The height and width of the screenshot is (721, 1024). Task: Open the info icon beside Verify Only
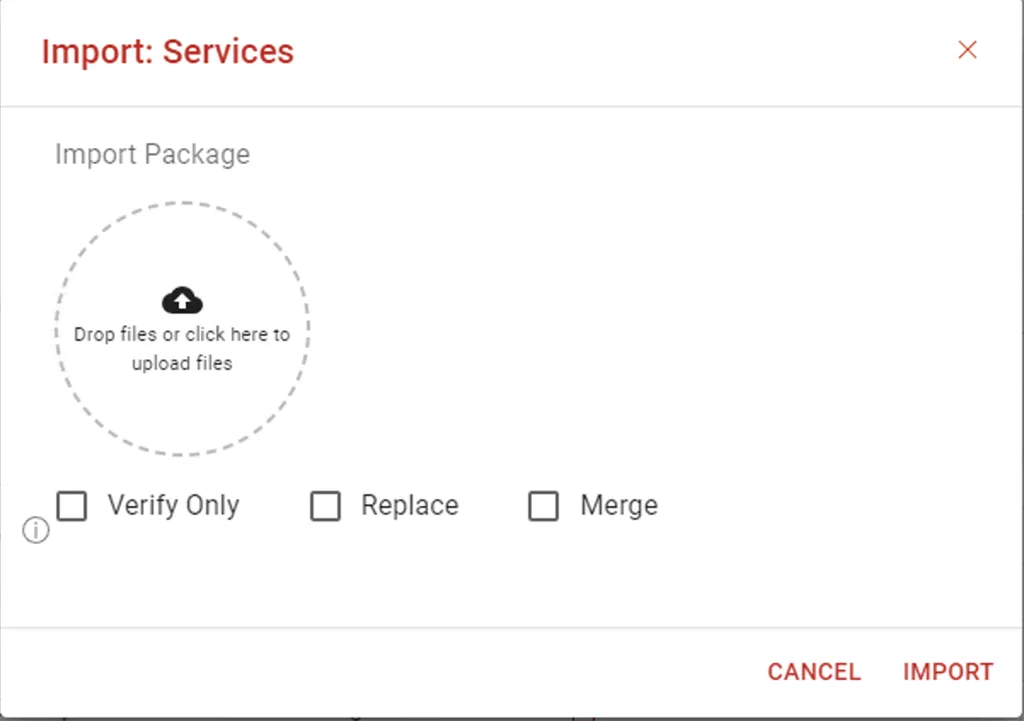tap(36, 530)
